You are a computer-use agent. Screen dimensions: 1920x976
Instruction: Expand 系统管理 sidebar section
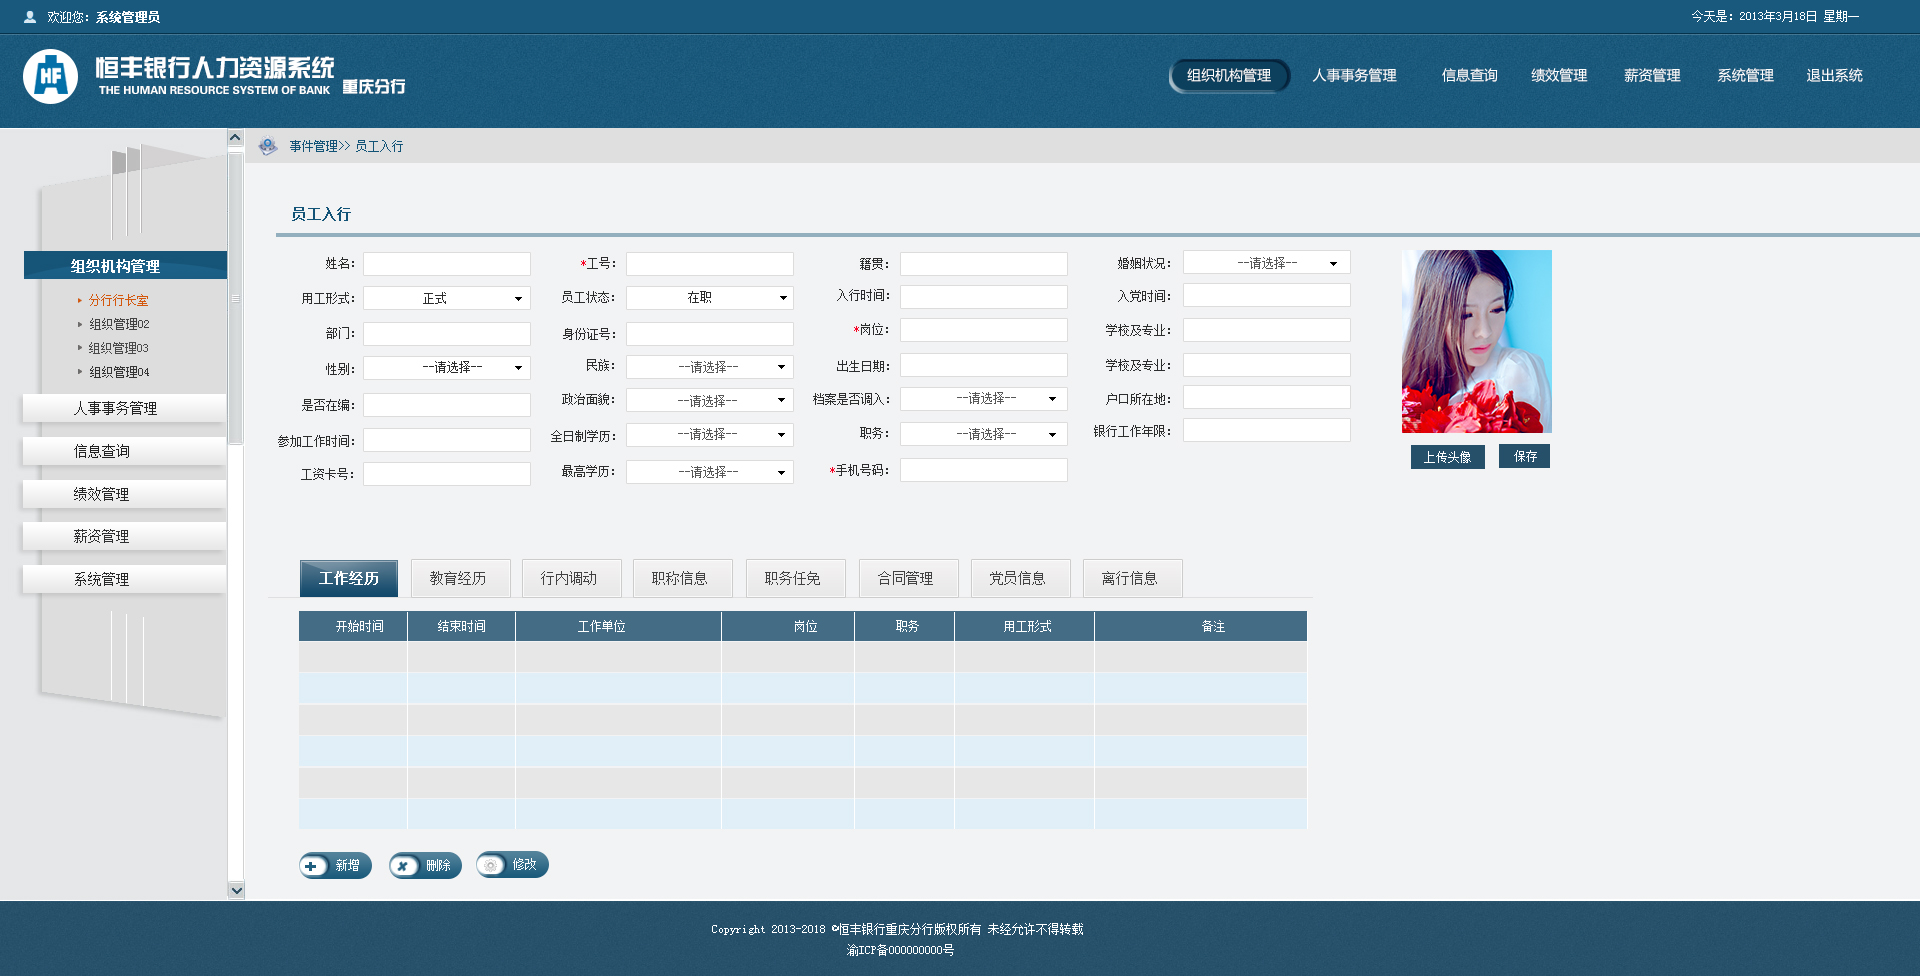pos(124,579)
